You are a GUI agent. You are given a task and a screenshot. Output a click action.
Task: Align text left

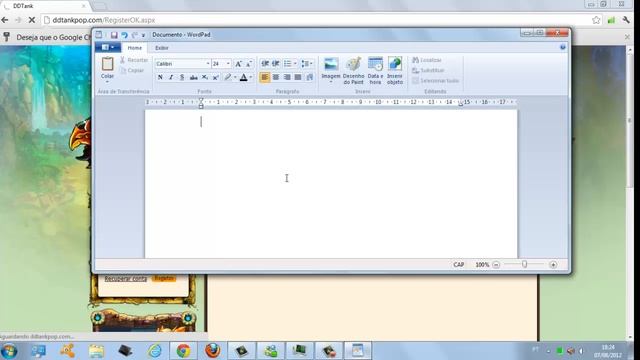264,77
